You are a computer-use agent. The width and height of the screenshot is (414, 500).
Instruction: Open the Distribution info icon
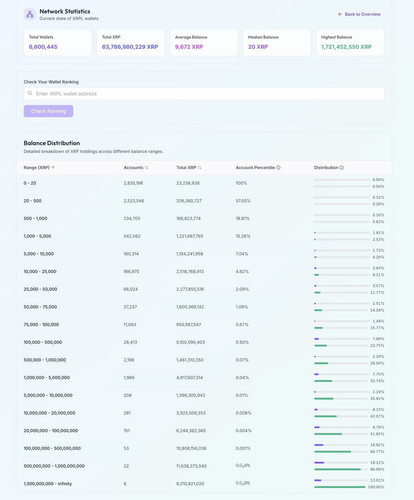342,167
